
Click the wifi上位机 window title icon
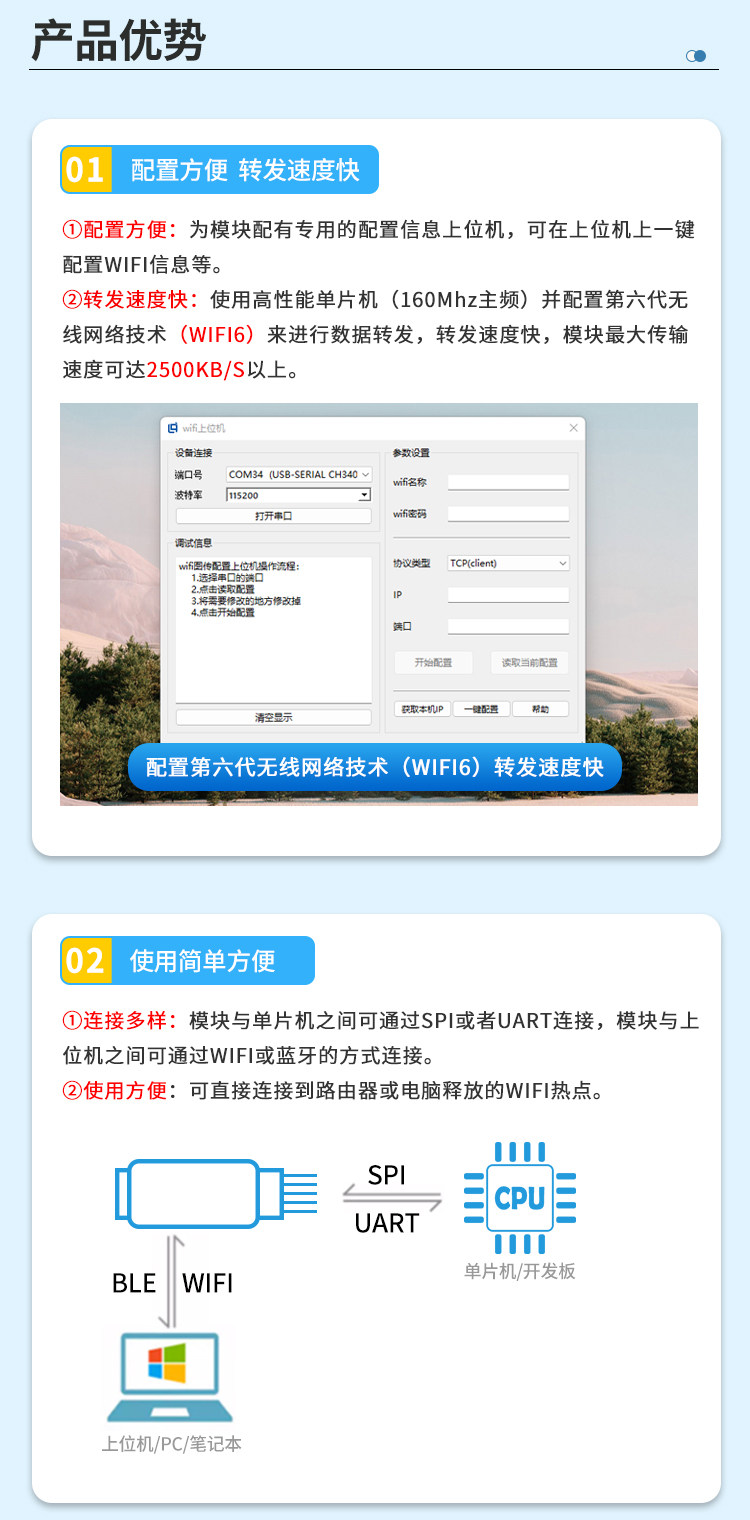coord(172,428)
